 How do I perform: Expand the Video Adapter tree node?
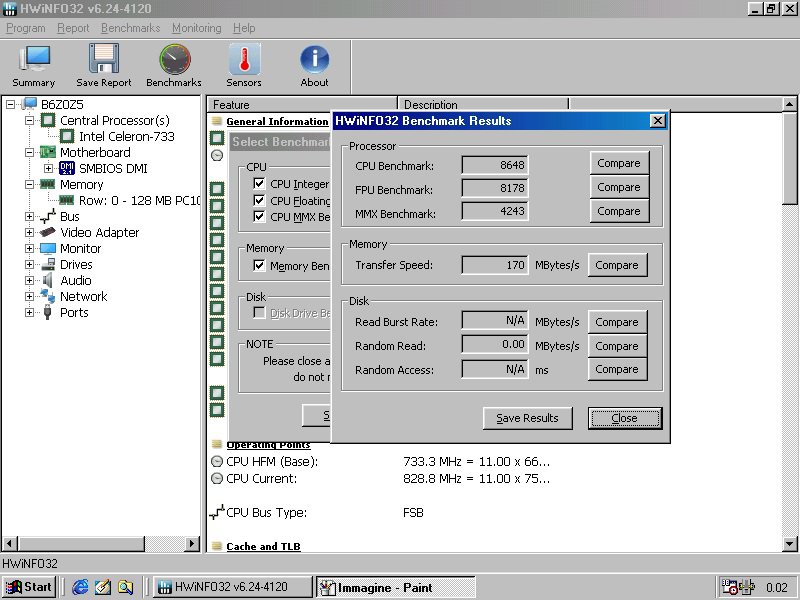pyautogui.click(x=30, y=232)
